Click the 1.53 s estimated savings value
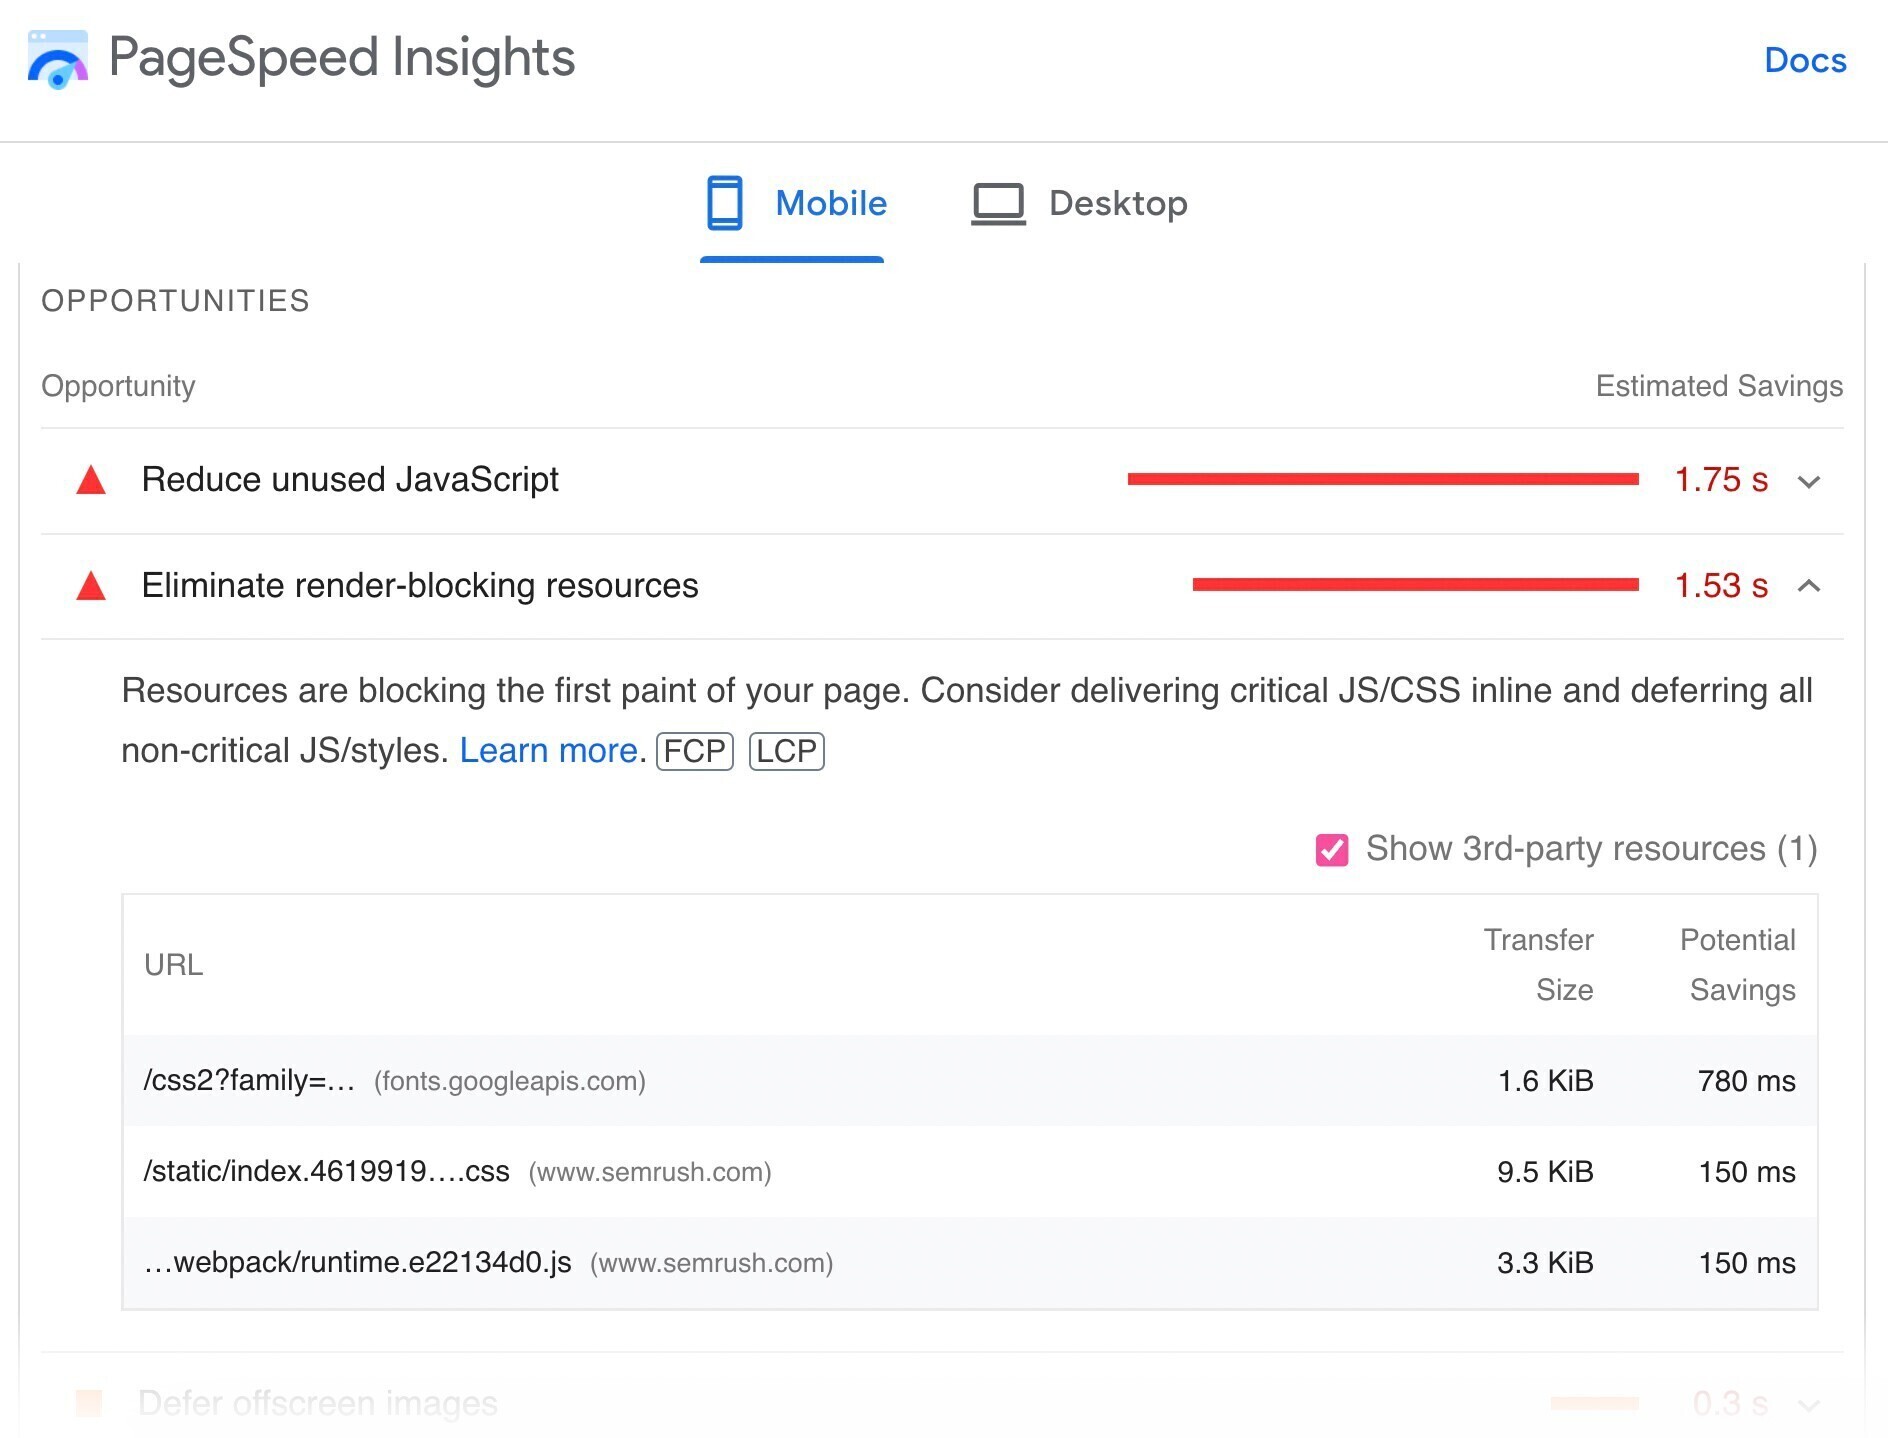The width and height of the screenshot is (1888, 1438). tap(1721, 586)
